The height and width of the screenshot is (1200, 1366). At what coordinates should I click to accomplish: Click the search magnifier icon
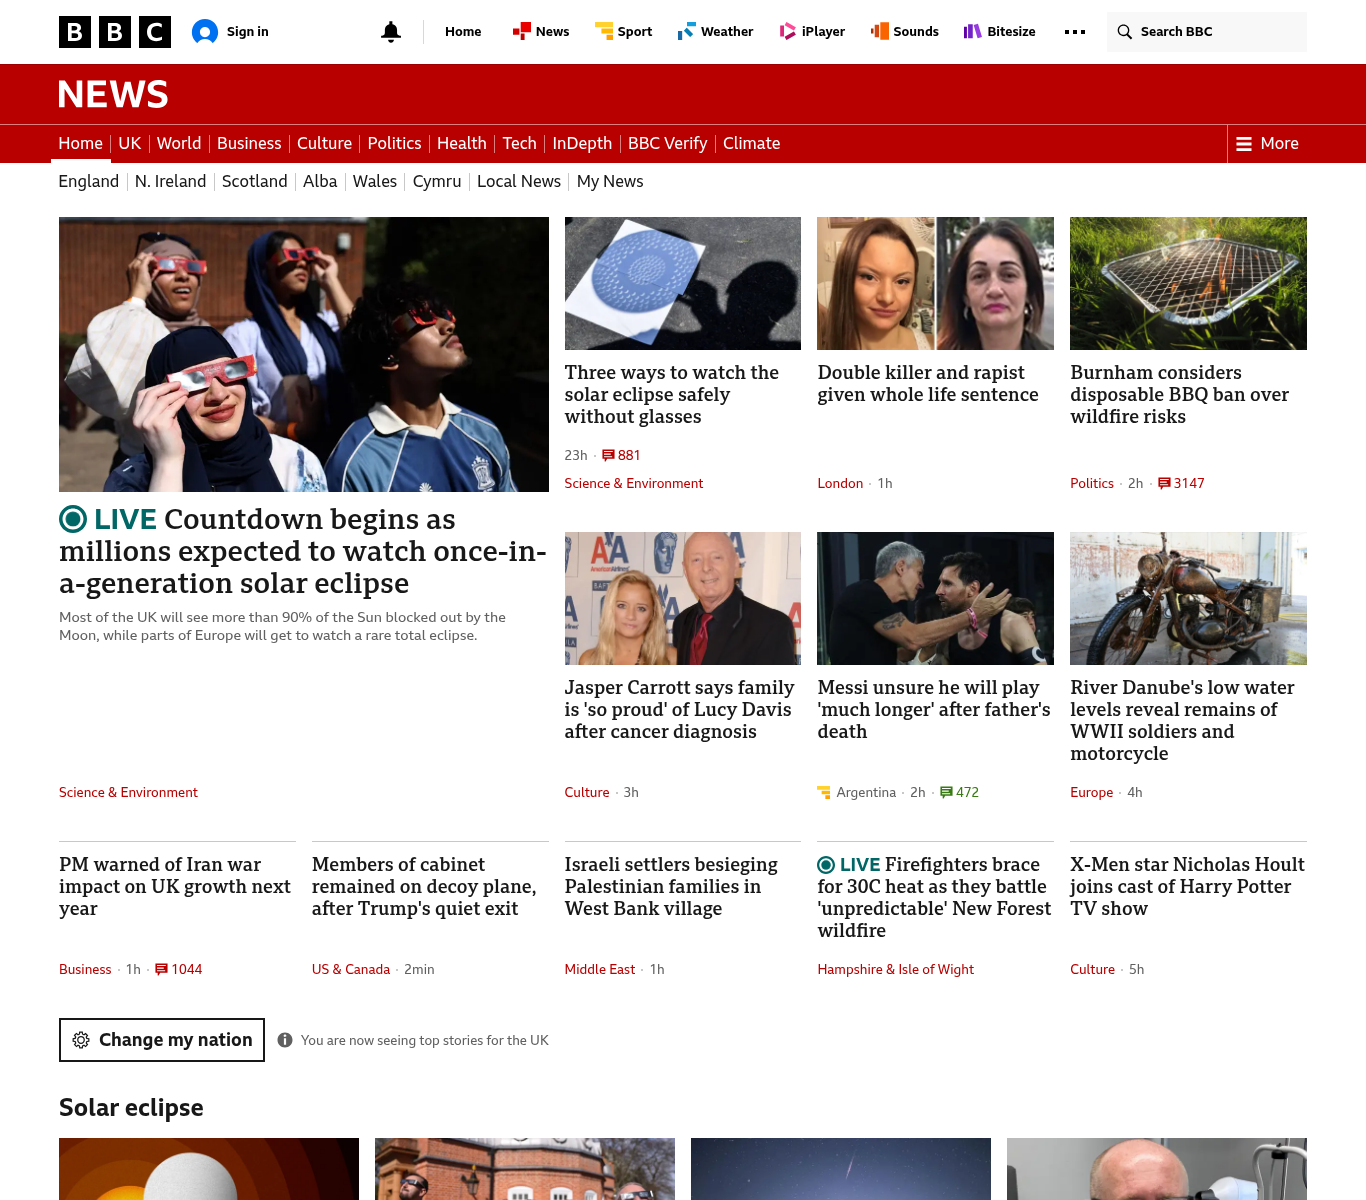1125,32
